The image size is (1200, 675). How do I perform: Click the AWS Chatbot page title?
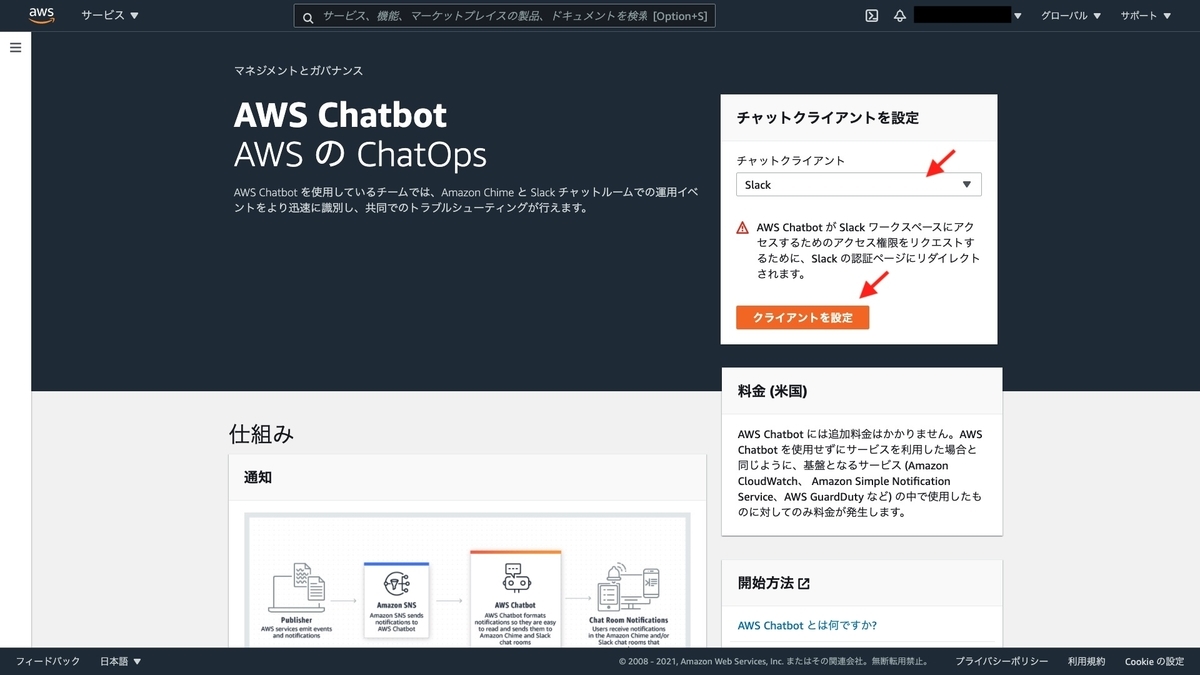341,115
